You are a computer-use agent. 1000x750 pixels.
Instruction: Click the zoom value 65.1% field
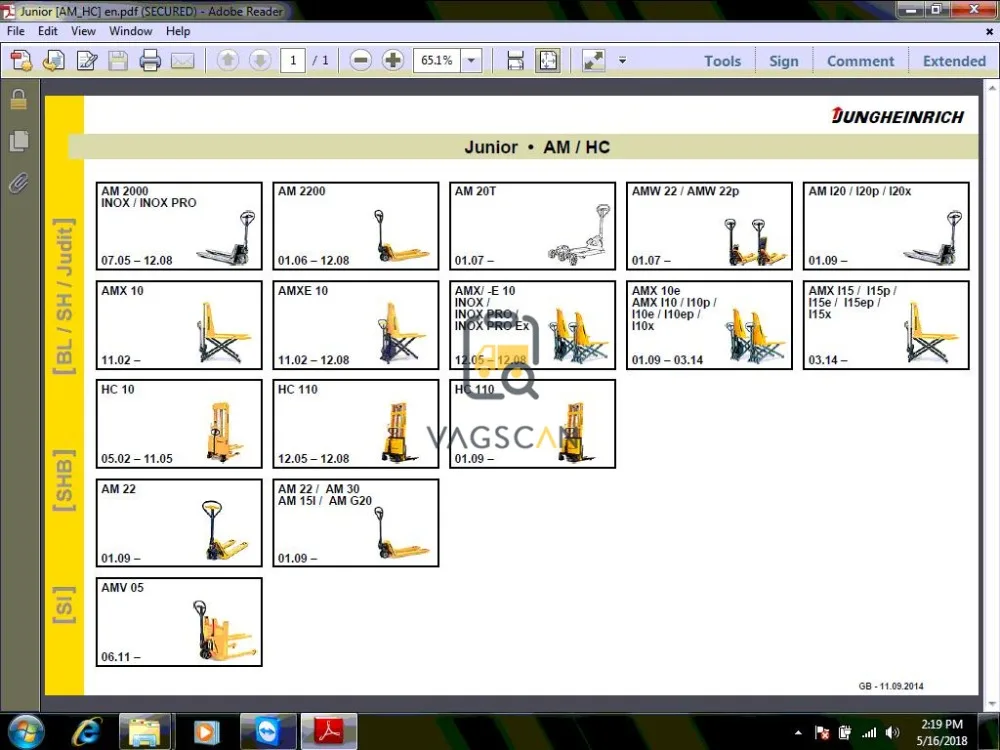437,61
